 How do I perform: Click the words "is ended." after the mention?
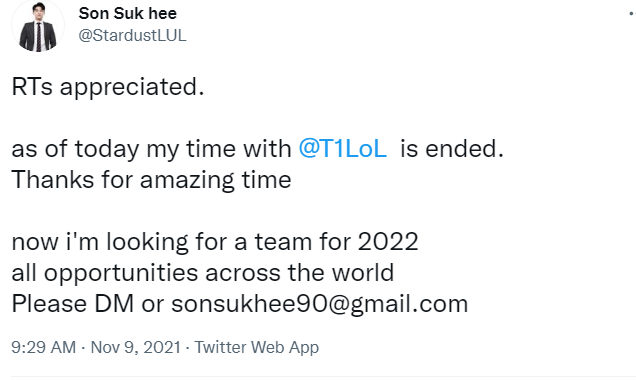[x=452, y=148]
